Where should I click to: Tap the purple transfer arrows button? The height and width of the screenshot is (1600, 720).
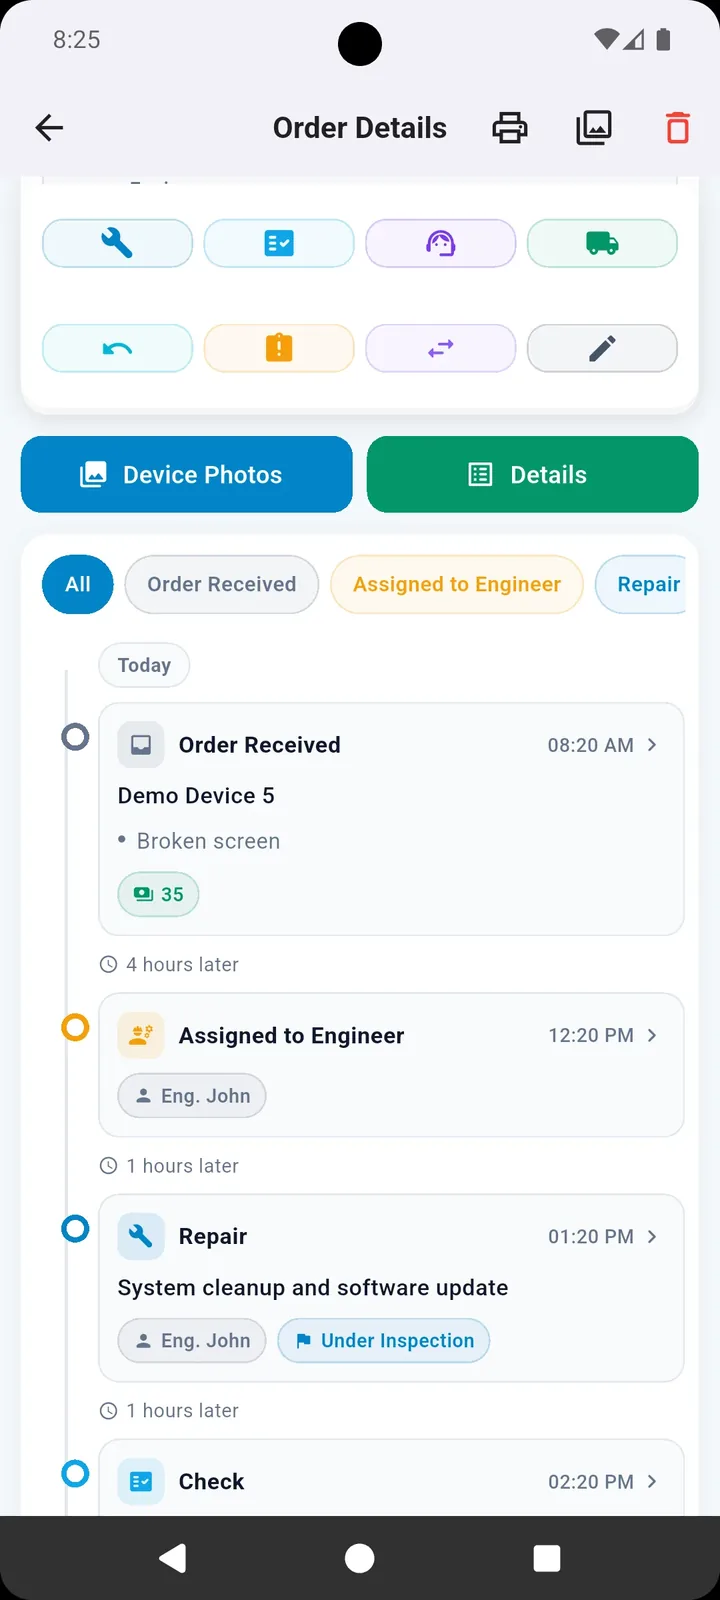point(441,348)
